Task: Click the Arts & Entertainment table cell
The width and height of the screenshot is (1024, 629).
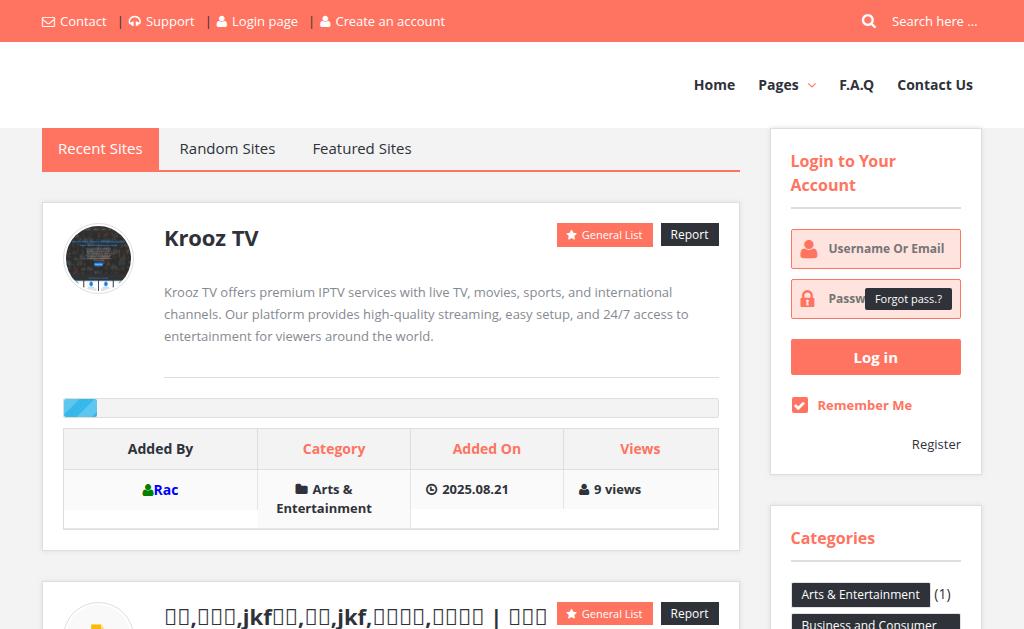Action: click(x=334, y=499)
